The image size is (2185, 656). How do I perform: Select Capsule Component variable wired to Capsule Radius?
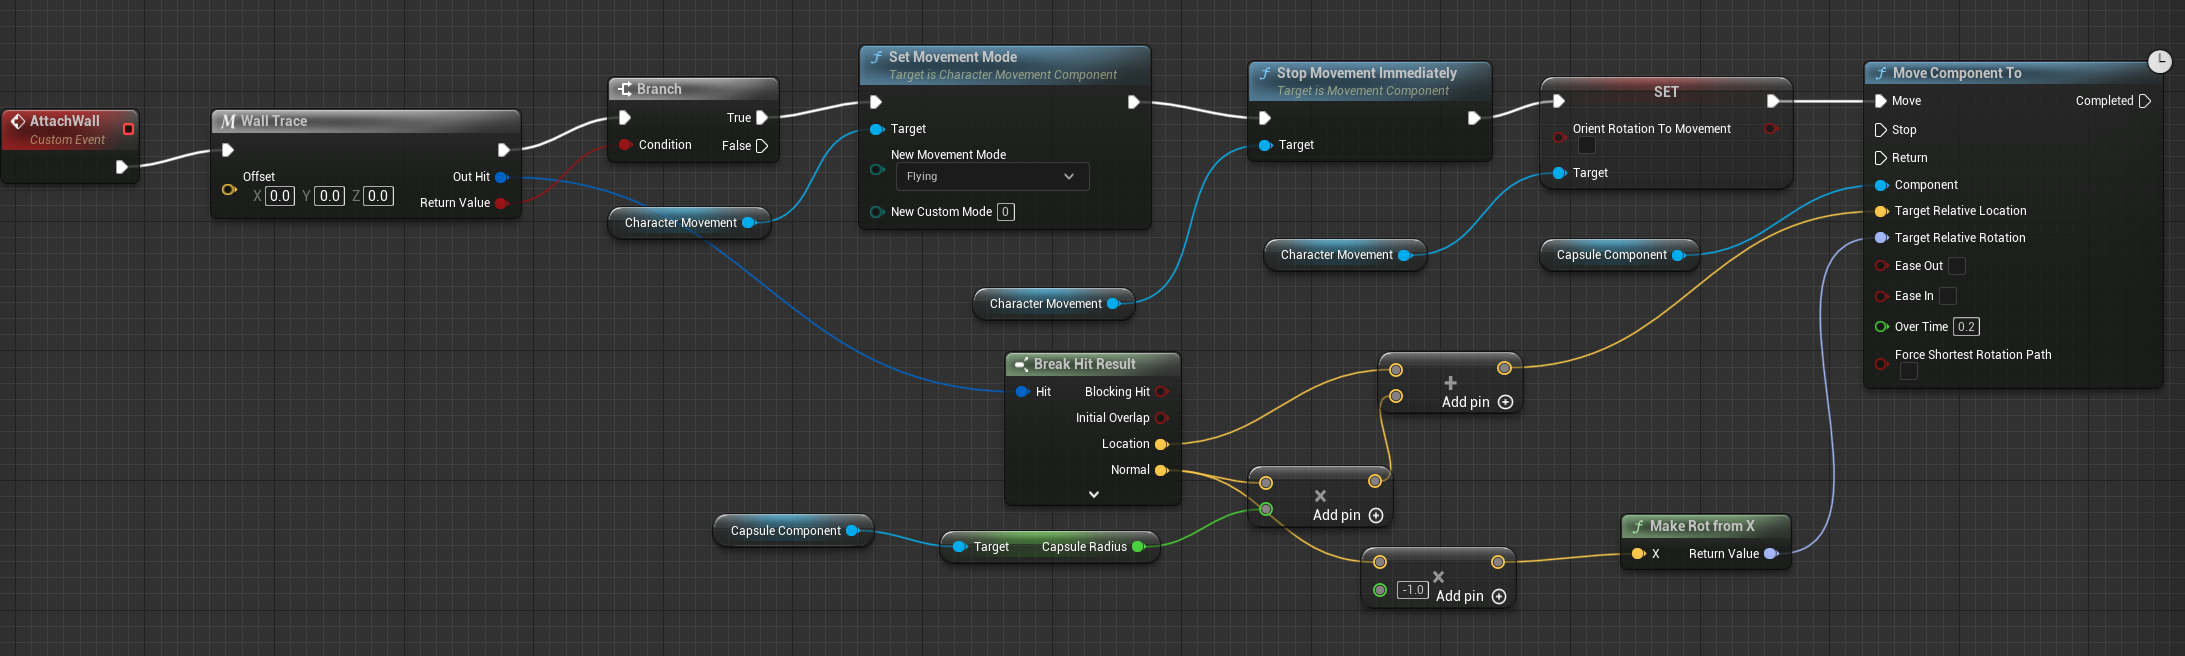[793, 531]
